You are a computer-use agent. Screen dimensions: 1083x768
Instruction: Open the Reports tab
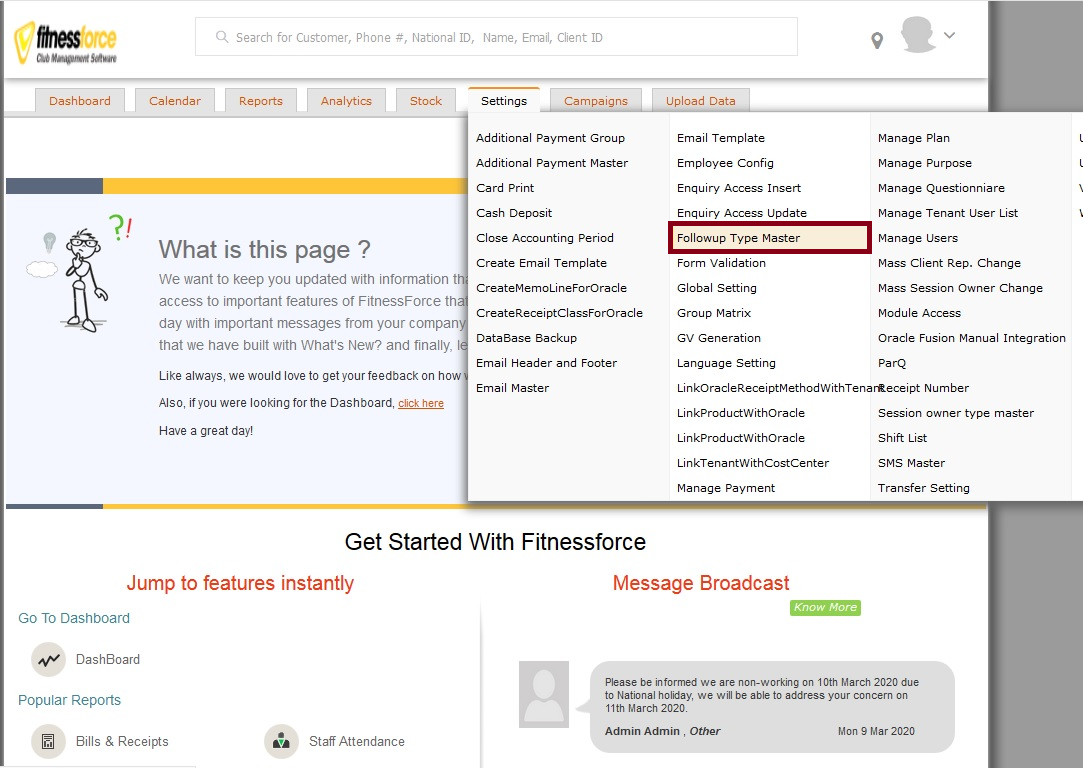260,101
